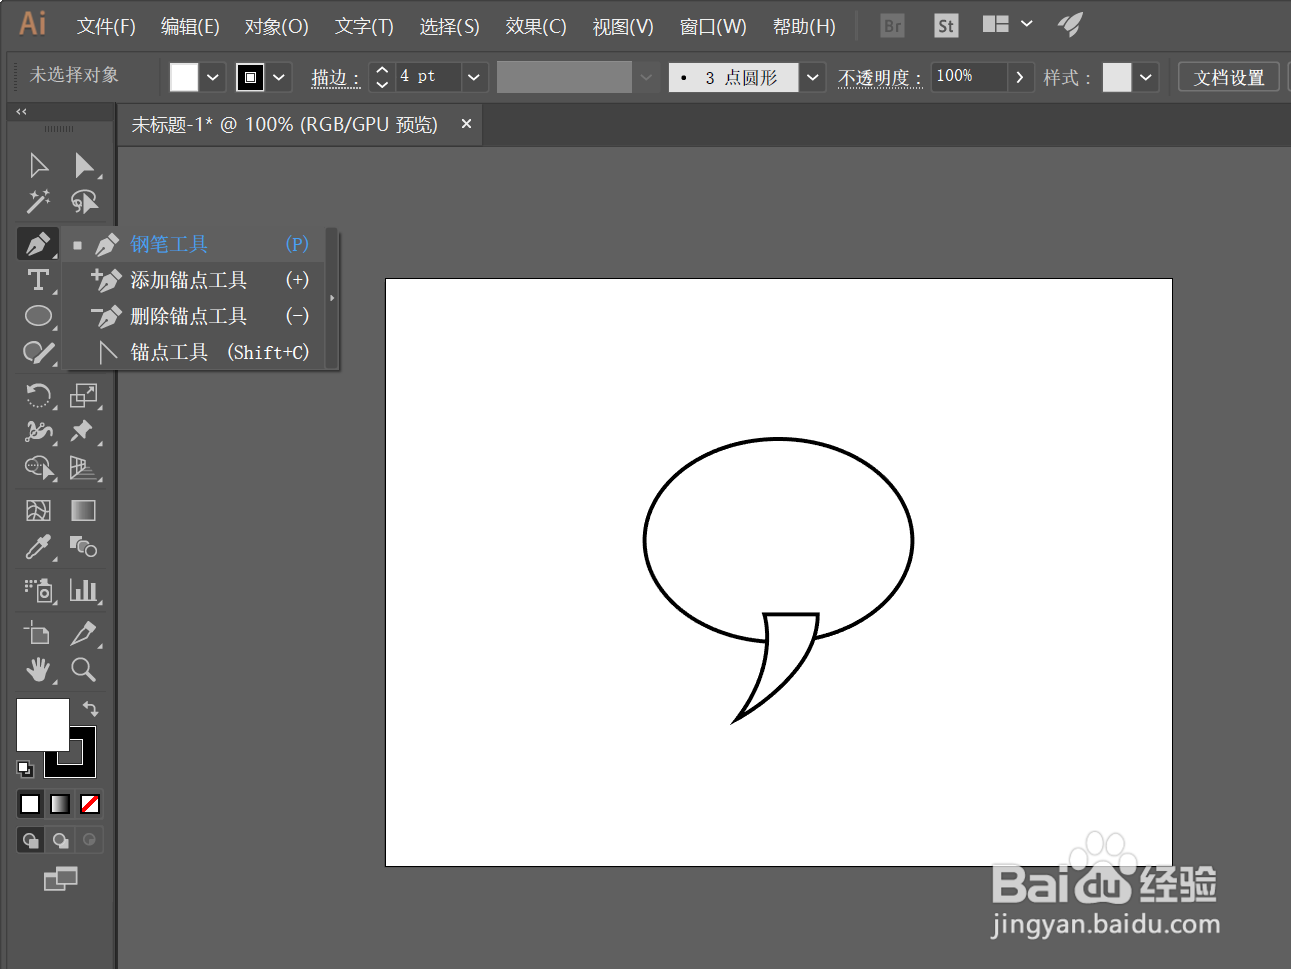Click 文档设置 button
The height and width of the screenshot is (969, 1291).
pyautogui.click(x=1229, y=77)
